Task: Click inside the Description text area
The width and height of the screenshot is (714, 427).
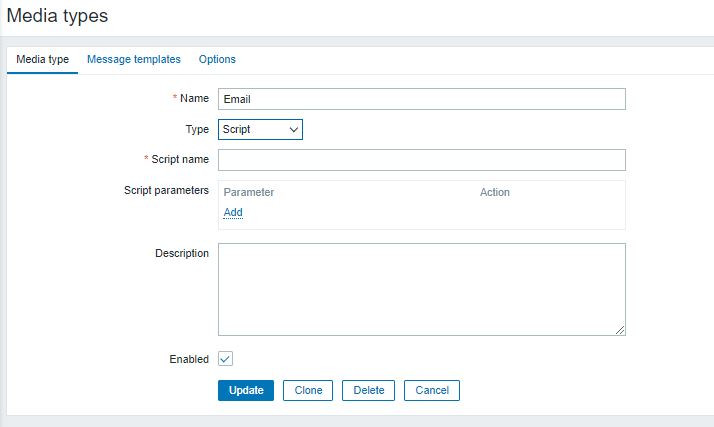Action: click(x=421, y=289)
